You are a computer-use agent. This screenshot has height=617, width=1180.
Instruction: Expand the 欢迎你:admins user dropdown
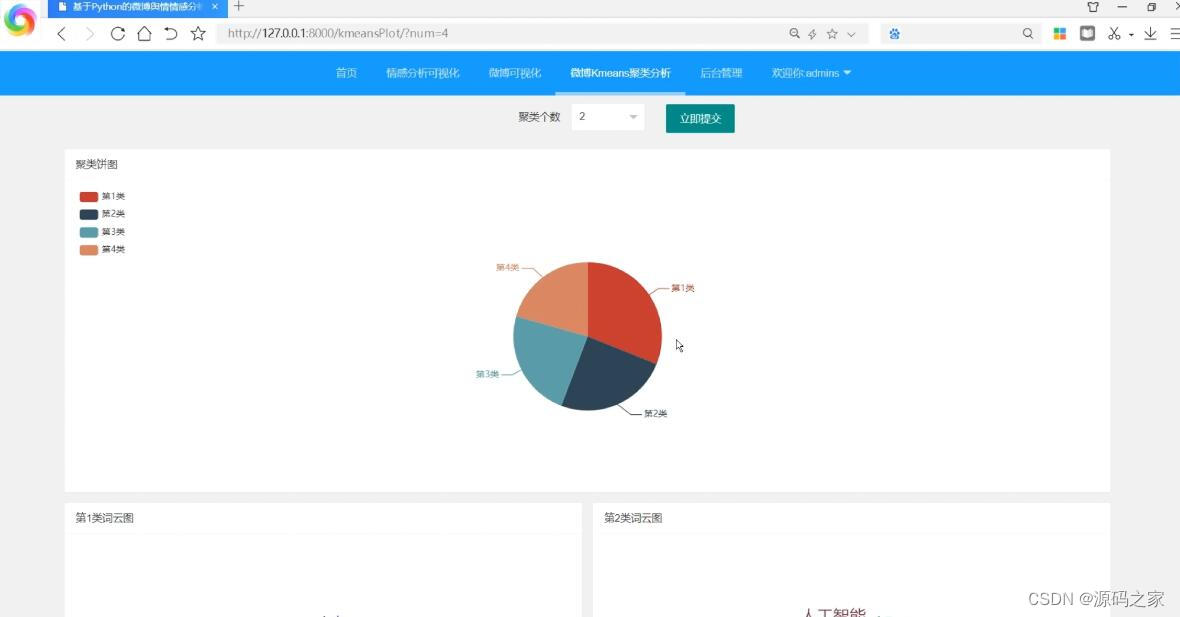point(810,73)
